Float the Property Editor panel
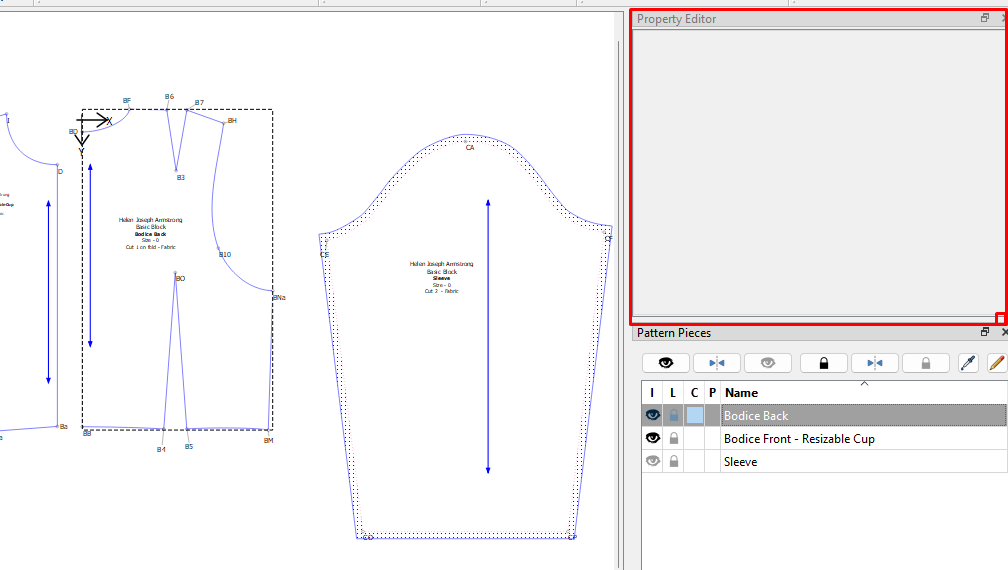 pos(985,18)
